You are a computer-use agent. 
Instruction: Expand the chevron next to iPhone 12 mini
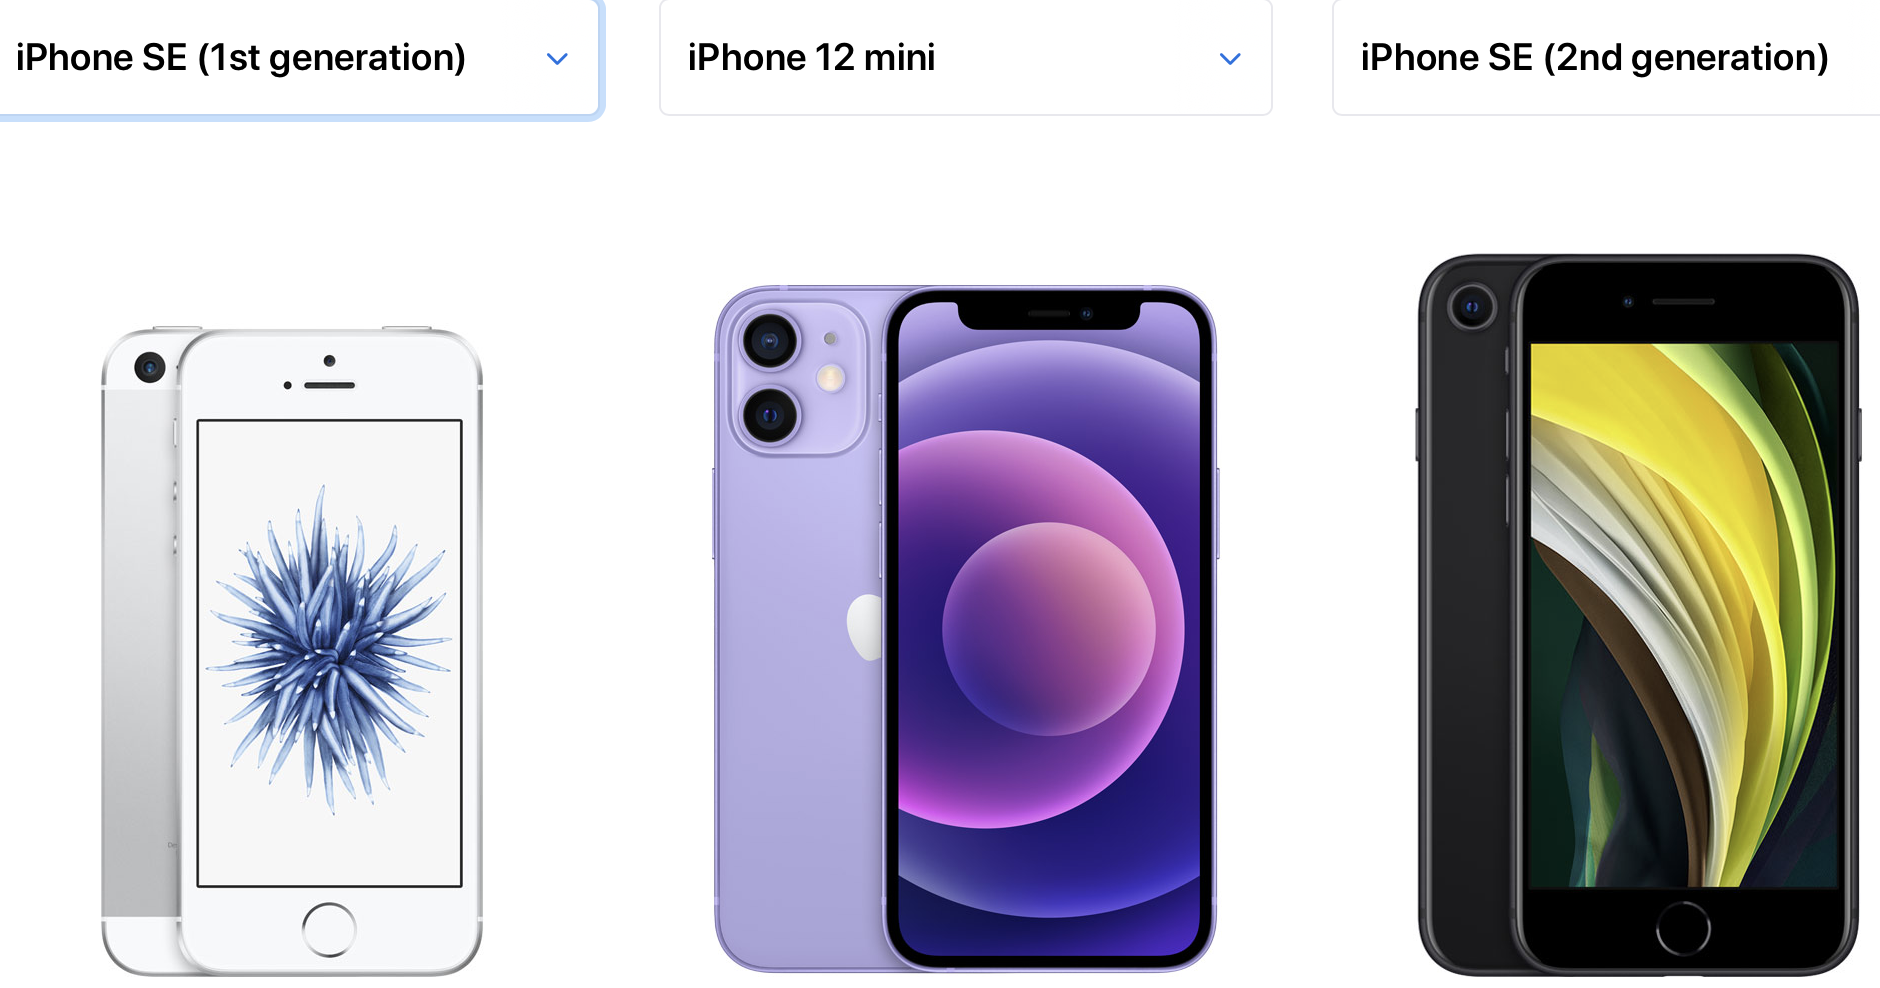tap(1230, 59)
